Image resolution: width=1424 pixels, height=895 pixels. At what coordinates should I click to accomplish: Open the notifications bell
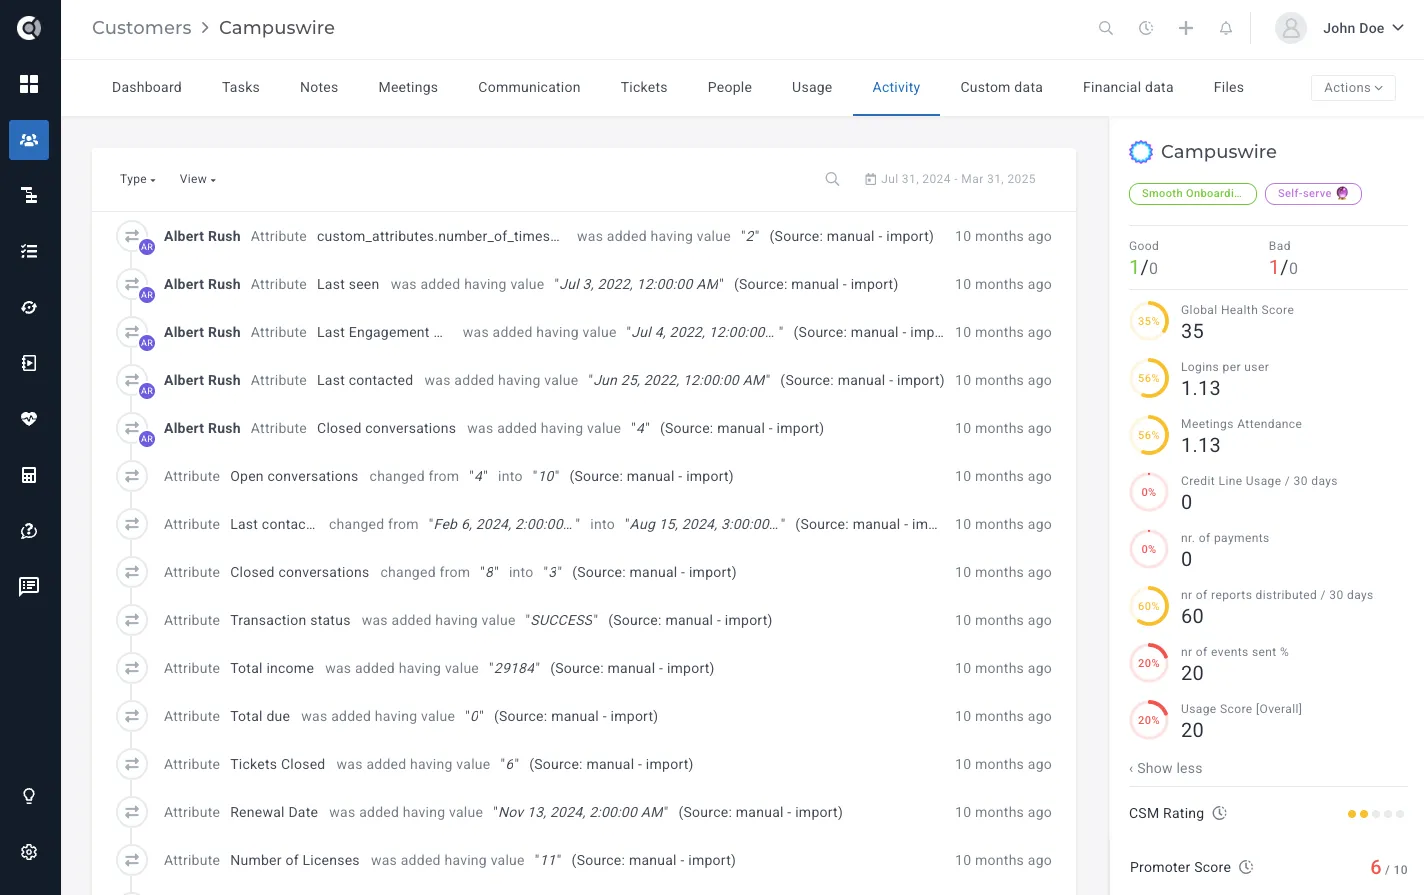1226,28
